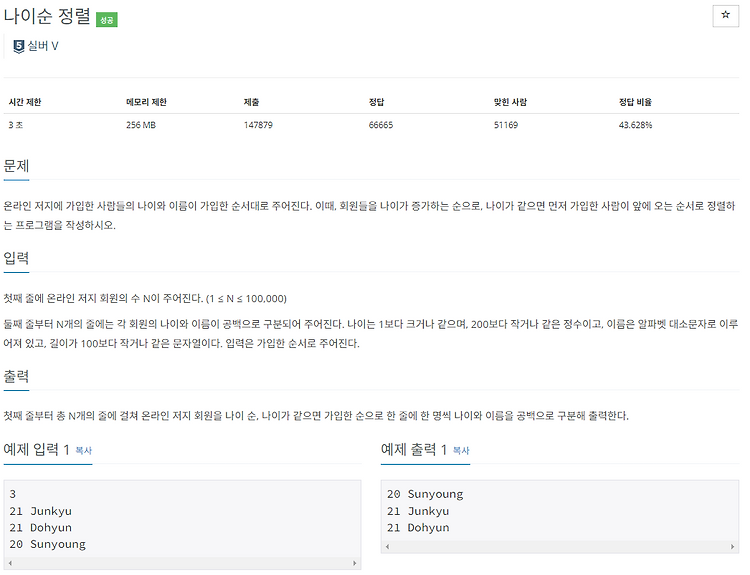
Task: Click the 43.628% accuracy value
Action: tap(635, 125)
